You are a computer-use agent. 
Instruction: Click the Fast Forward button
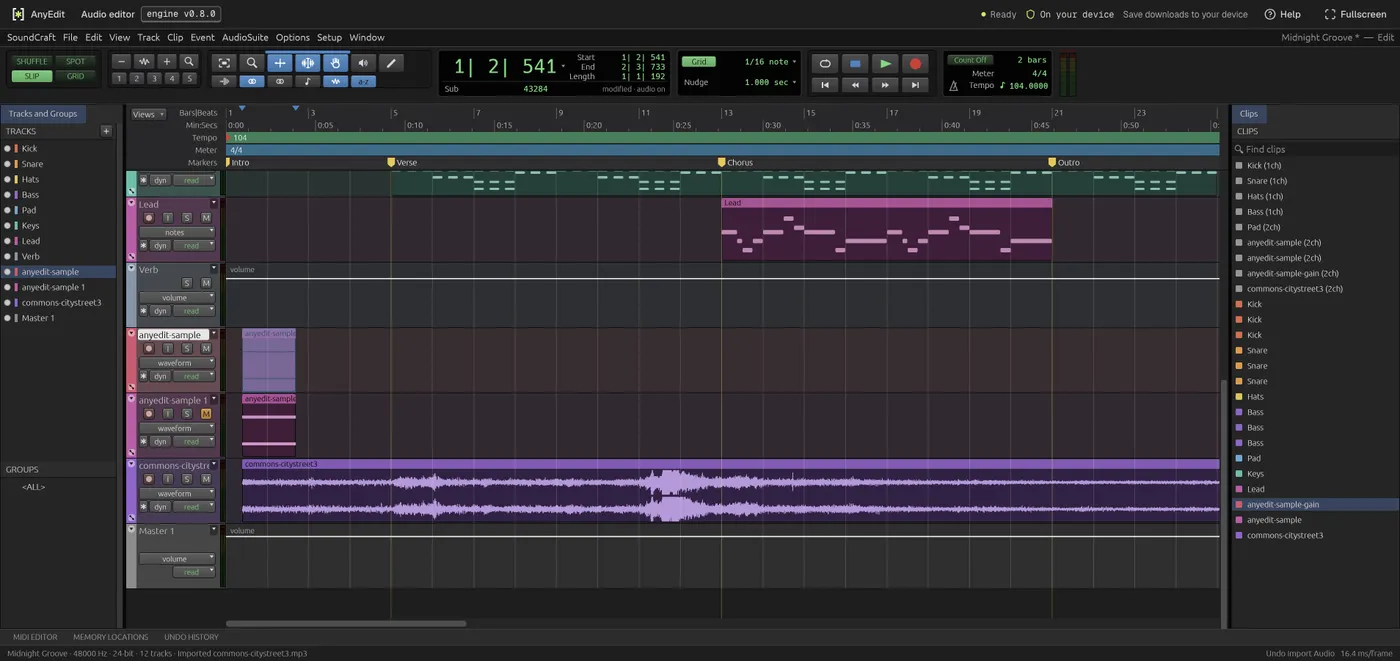(885, 85)
